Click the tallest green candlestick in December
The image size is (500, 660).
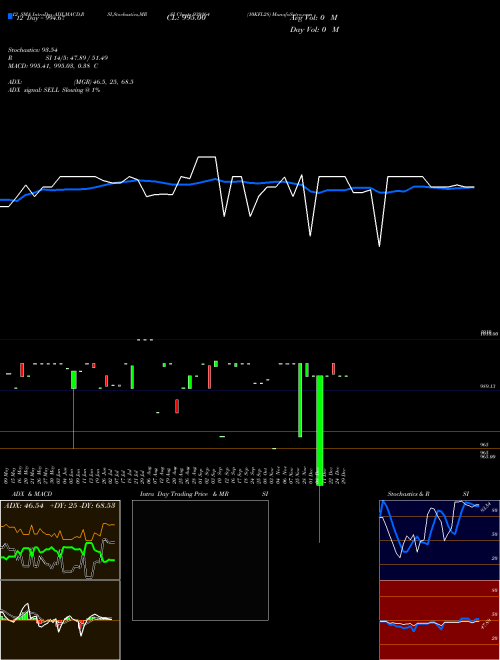pyautogui.click(x=319, y=430)
